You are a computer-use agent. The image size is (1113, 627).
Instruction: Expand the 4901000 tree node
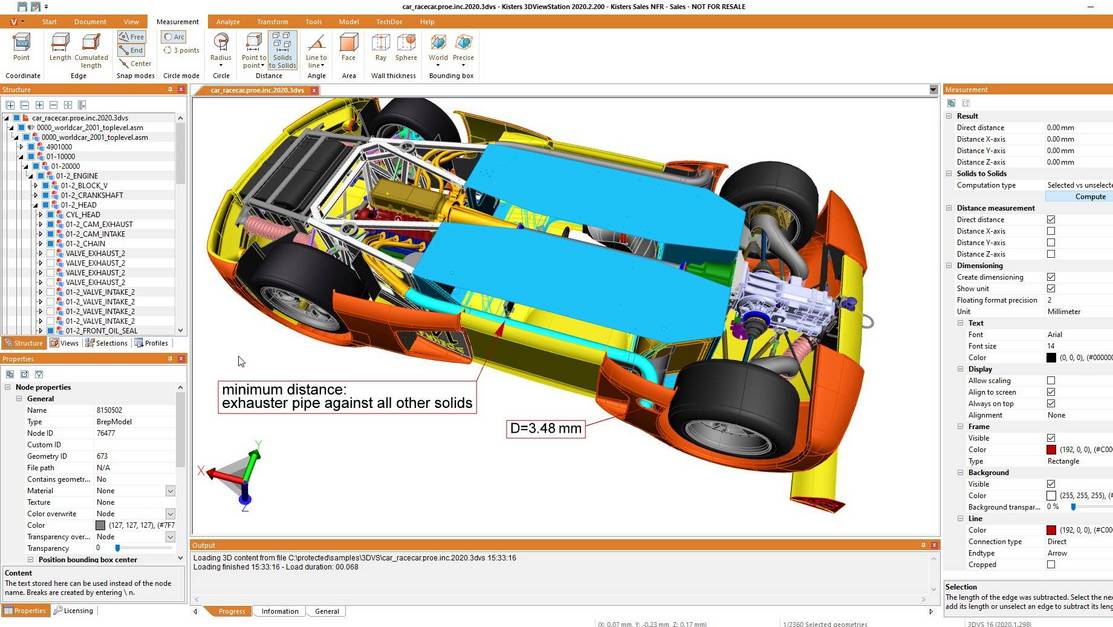click(x=21, y=147)
